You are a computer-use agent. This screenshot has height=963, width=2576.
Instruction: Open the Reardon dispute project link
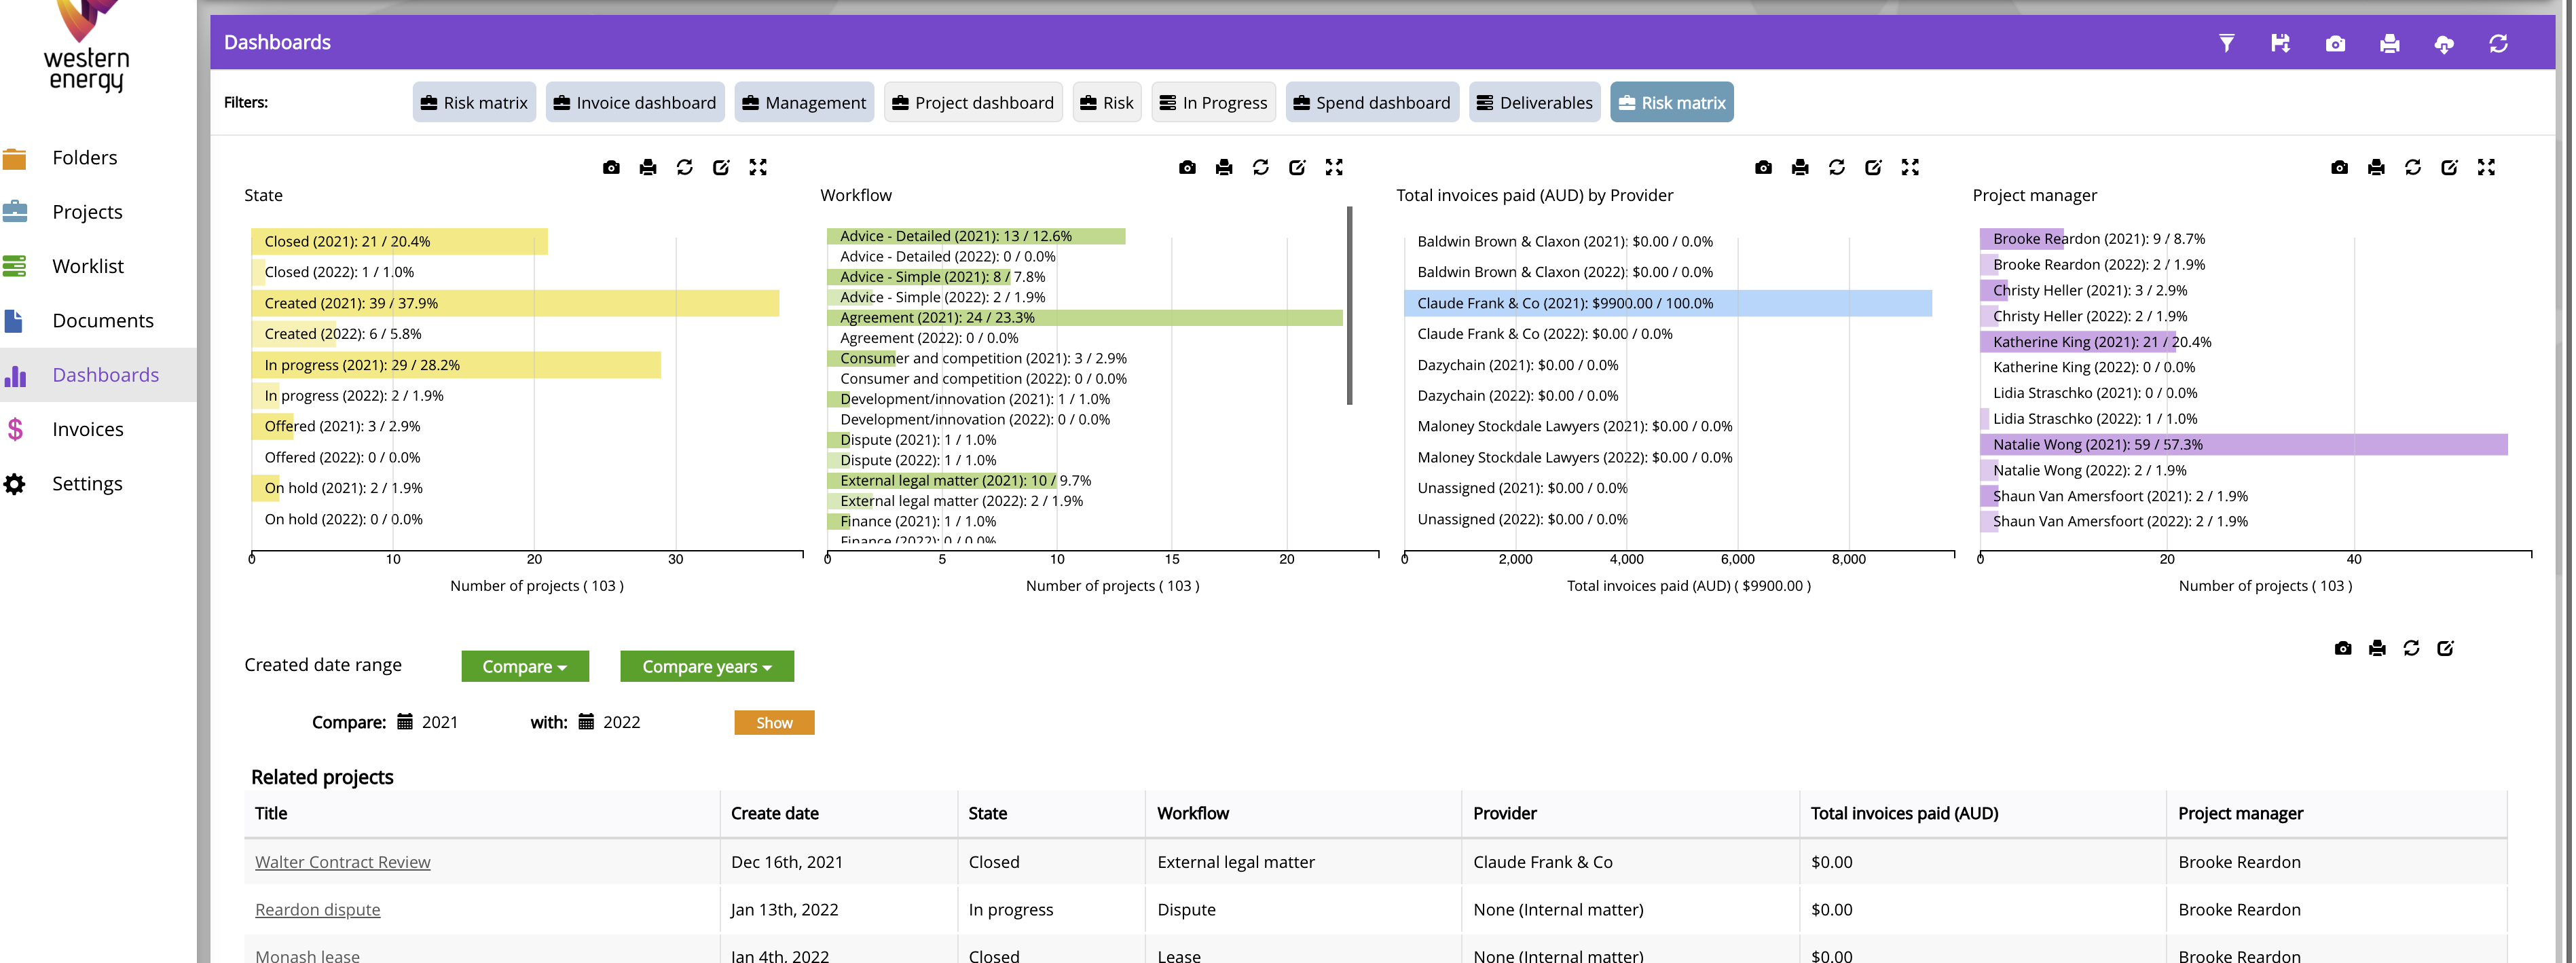click(x=318, y=910)
